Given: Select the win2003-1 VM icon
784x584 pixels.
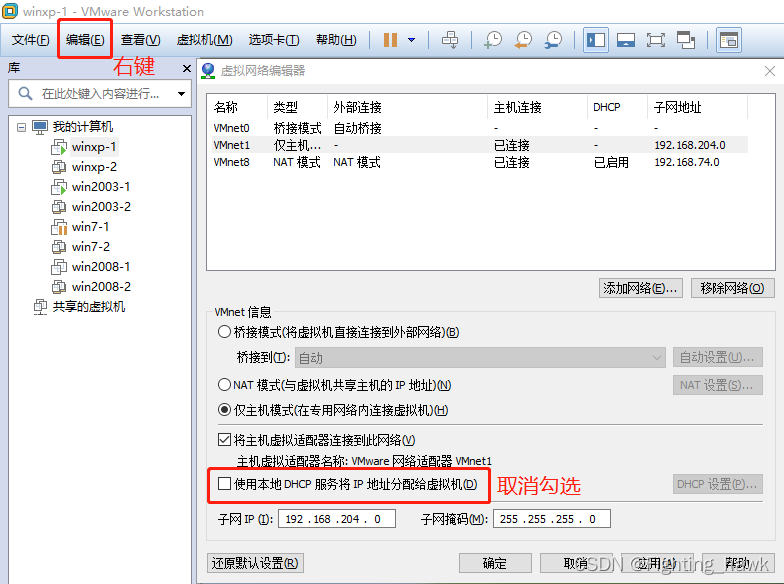Looking at the screenshot, I should [58, 187].
